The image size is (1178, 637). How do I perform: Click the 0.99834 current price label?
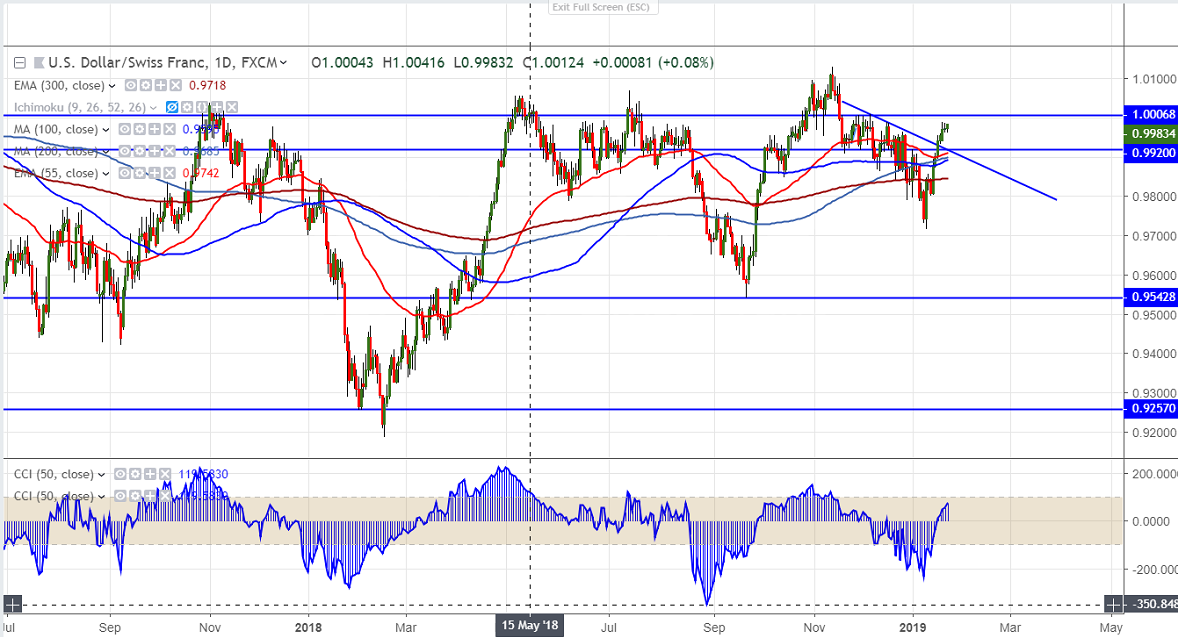coord(1149,134)
